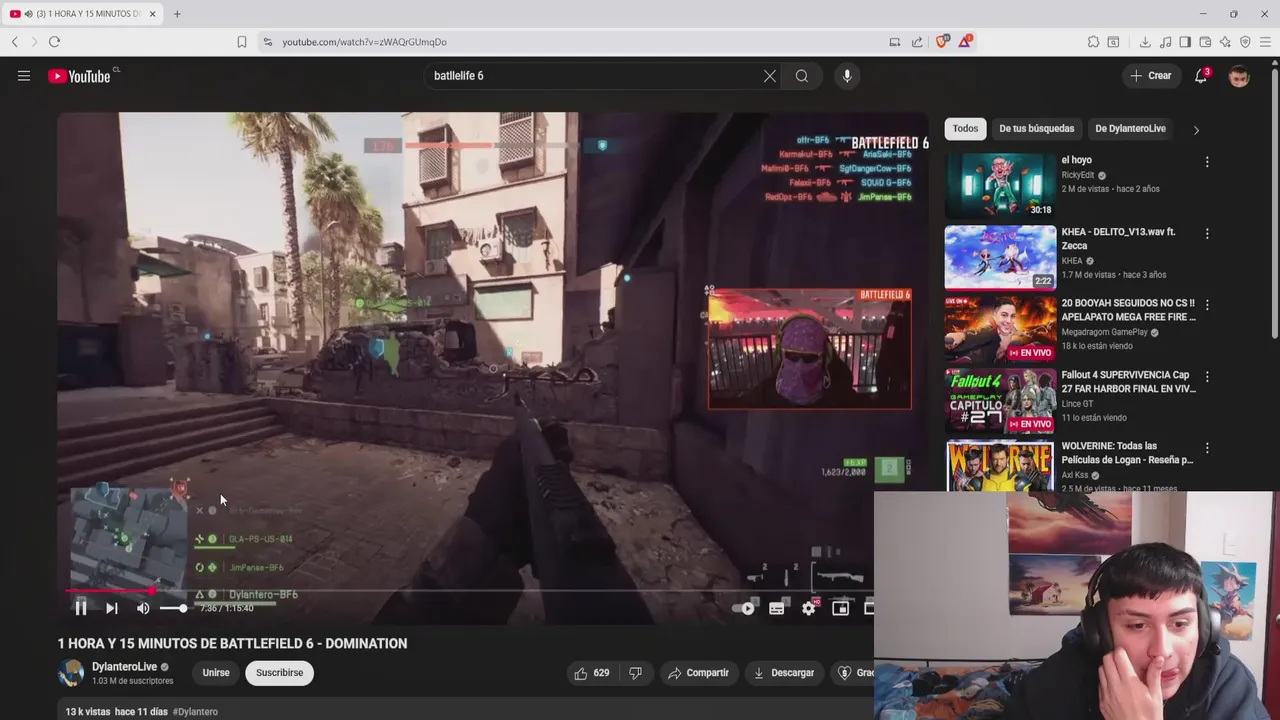Viewport: 1280px width, 720px height.
Task: Open player settings gear
Action: [809, 608]
